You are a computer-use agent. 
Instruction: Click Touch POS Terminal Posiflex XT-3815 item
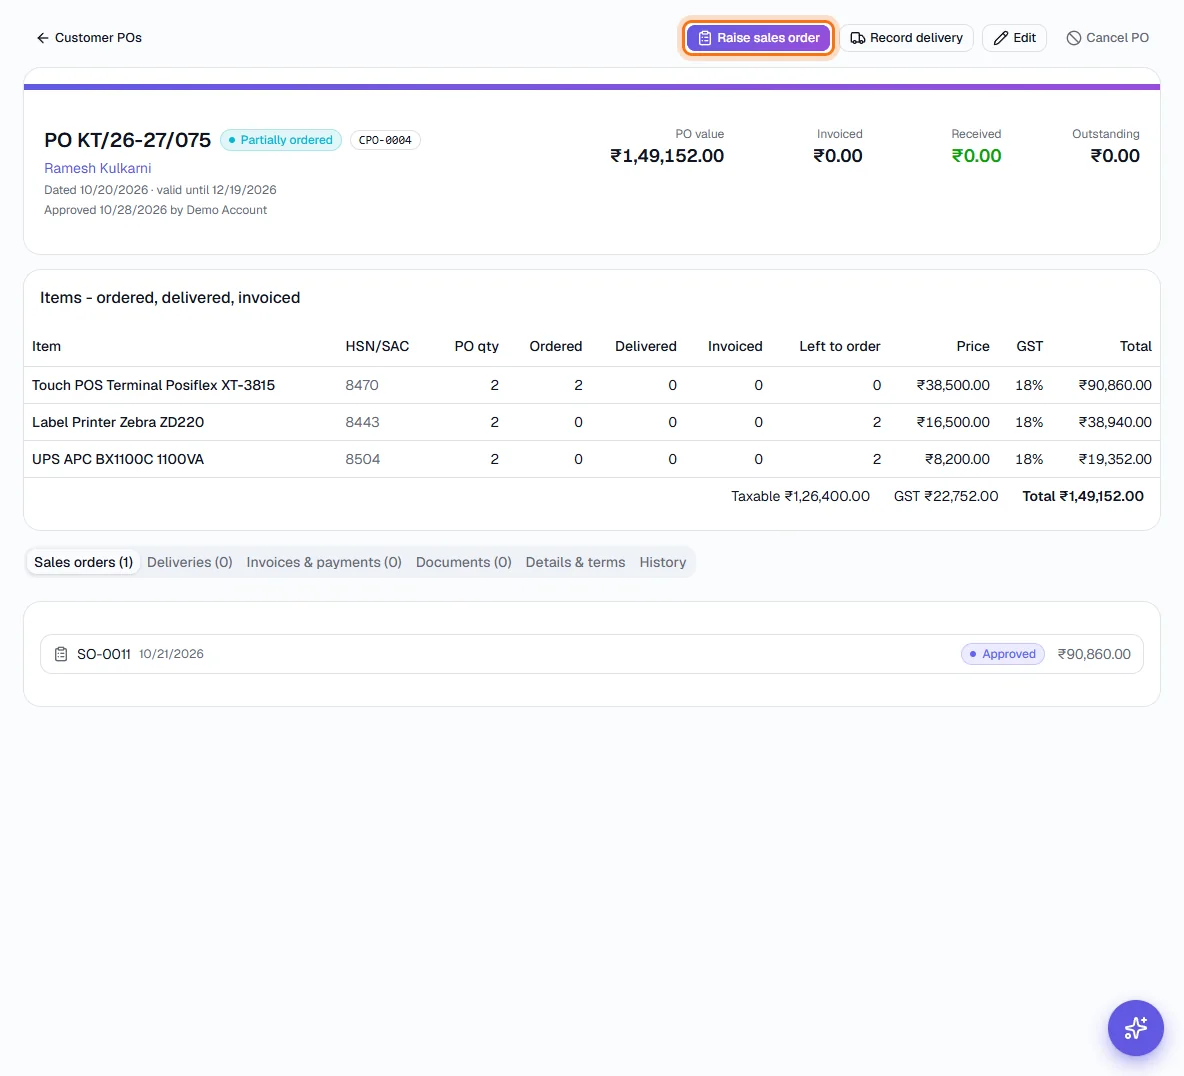(x=153, y=385)
